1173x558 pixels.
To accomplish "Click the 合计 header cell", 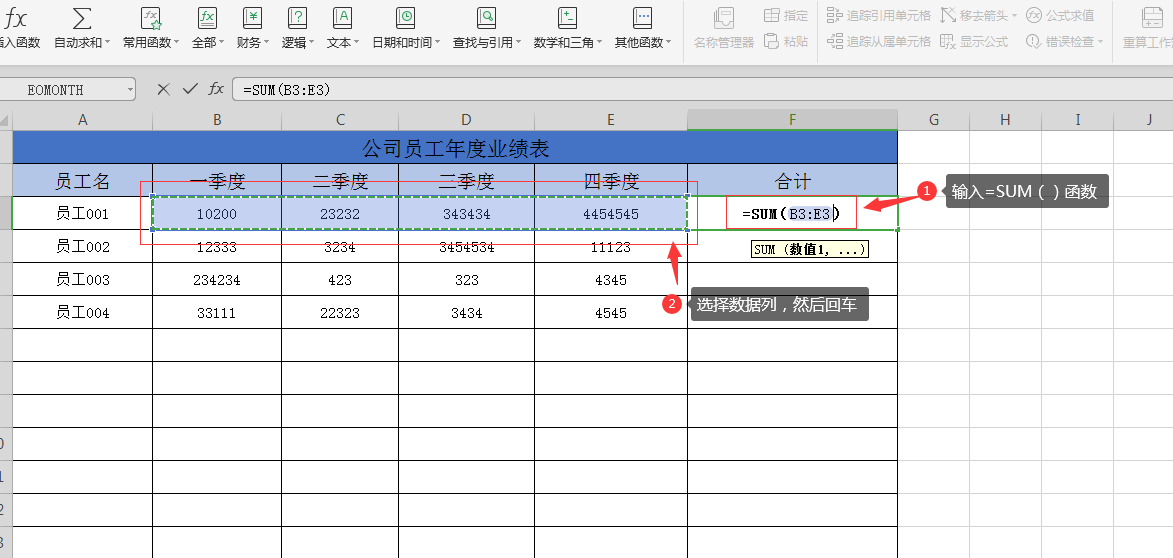I will tap(792, 180).
